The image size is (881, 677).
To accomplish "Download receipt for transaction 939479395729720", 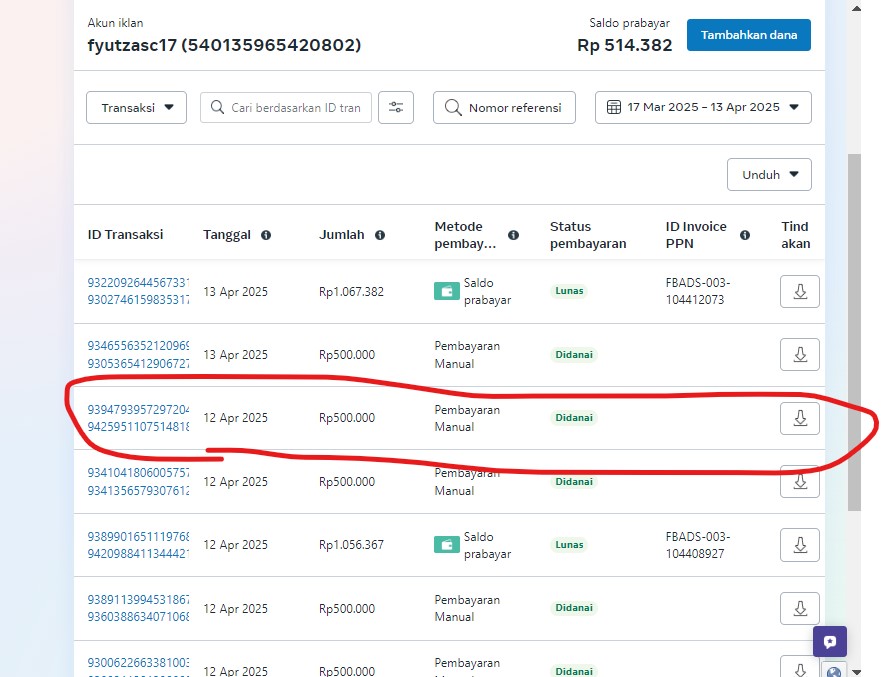I will point(799,418).
